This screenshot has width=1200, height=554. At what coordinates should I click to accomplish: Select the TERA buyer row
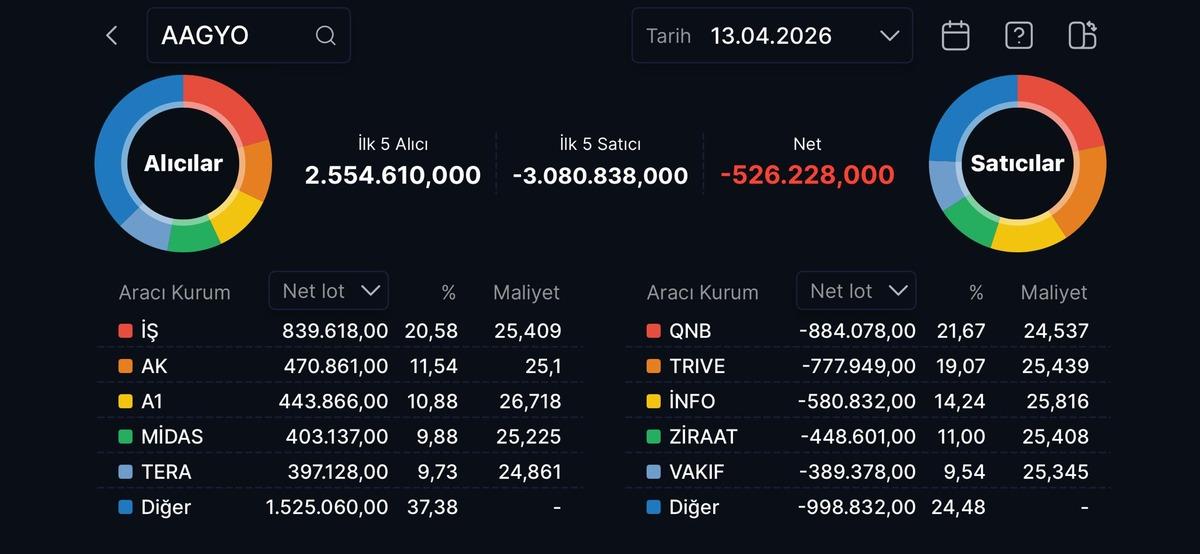point(339,472)
